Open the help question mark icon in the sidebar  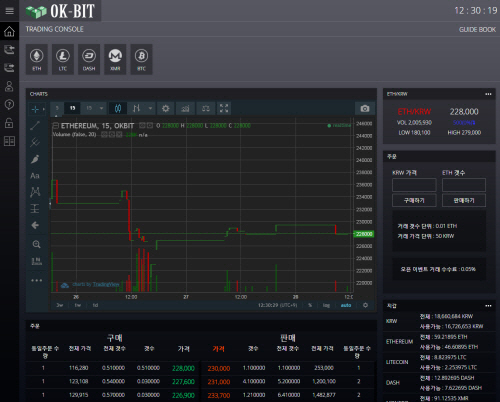tap(9, 104)
